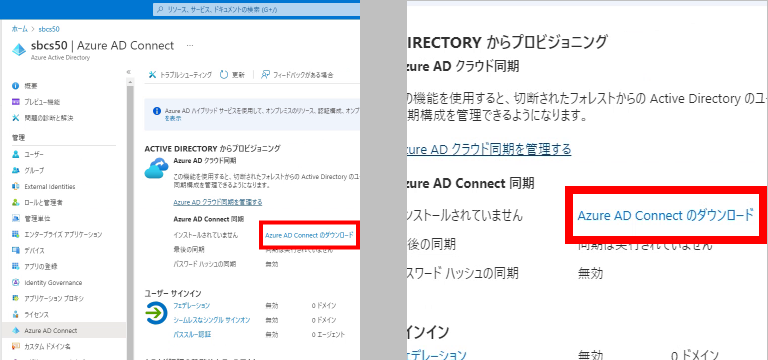
Task: Click the page title sbcs50 | Azure AD Connect
Action: point(102,46)
